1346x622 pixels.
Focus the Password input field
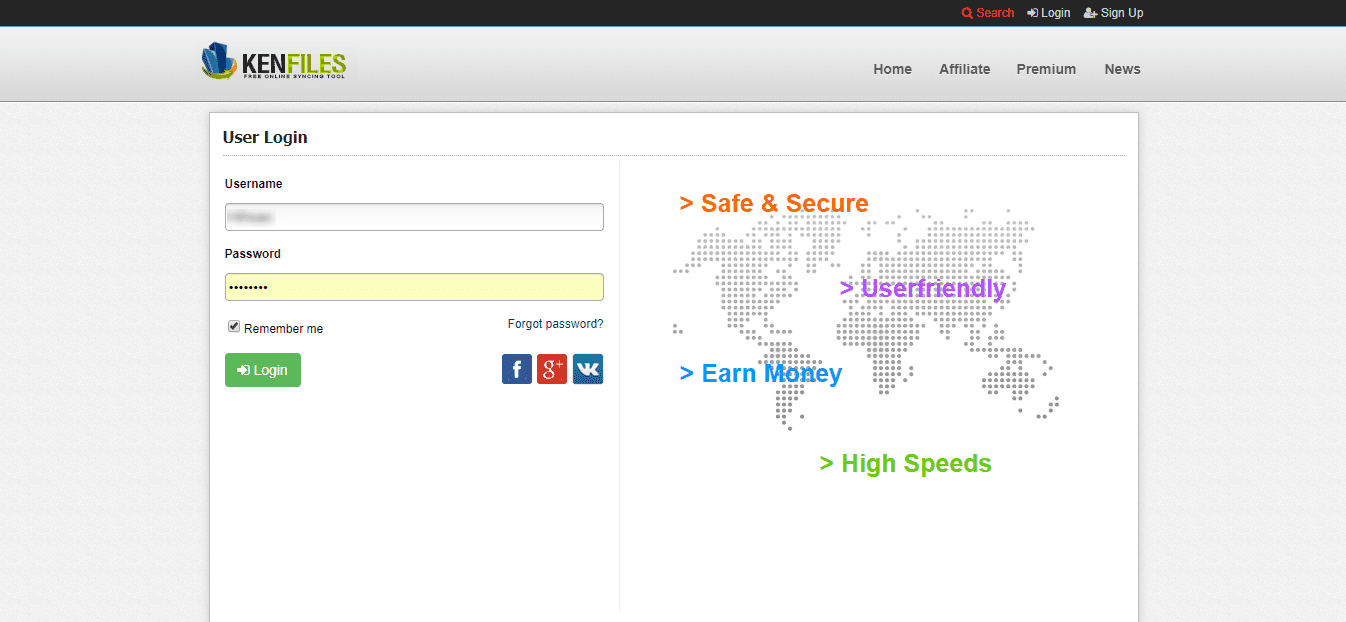tap(414, 287)
